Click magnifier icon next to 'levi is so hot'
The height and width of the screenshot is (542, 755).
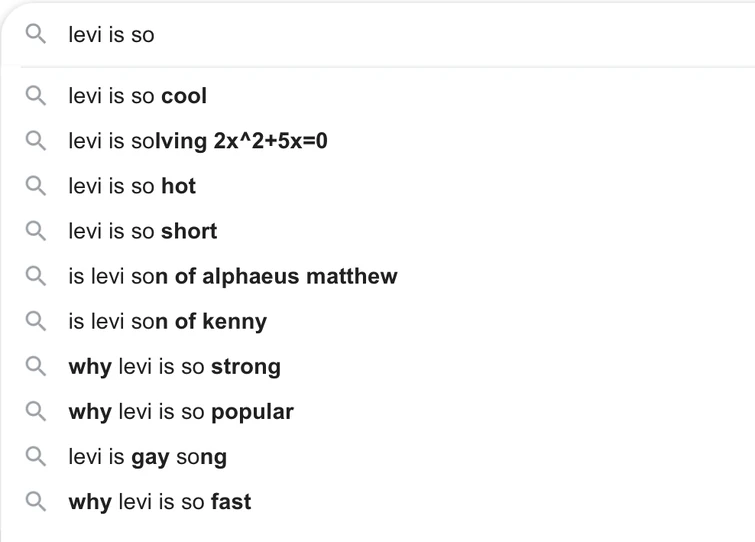click(35, 186)
